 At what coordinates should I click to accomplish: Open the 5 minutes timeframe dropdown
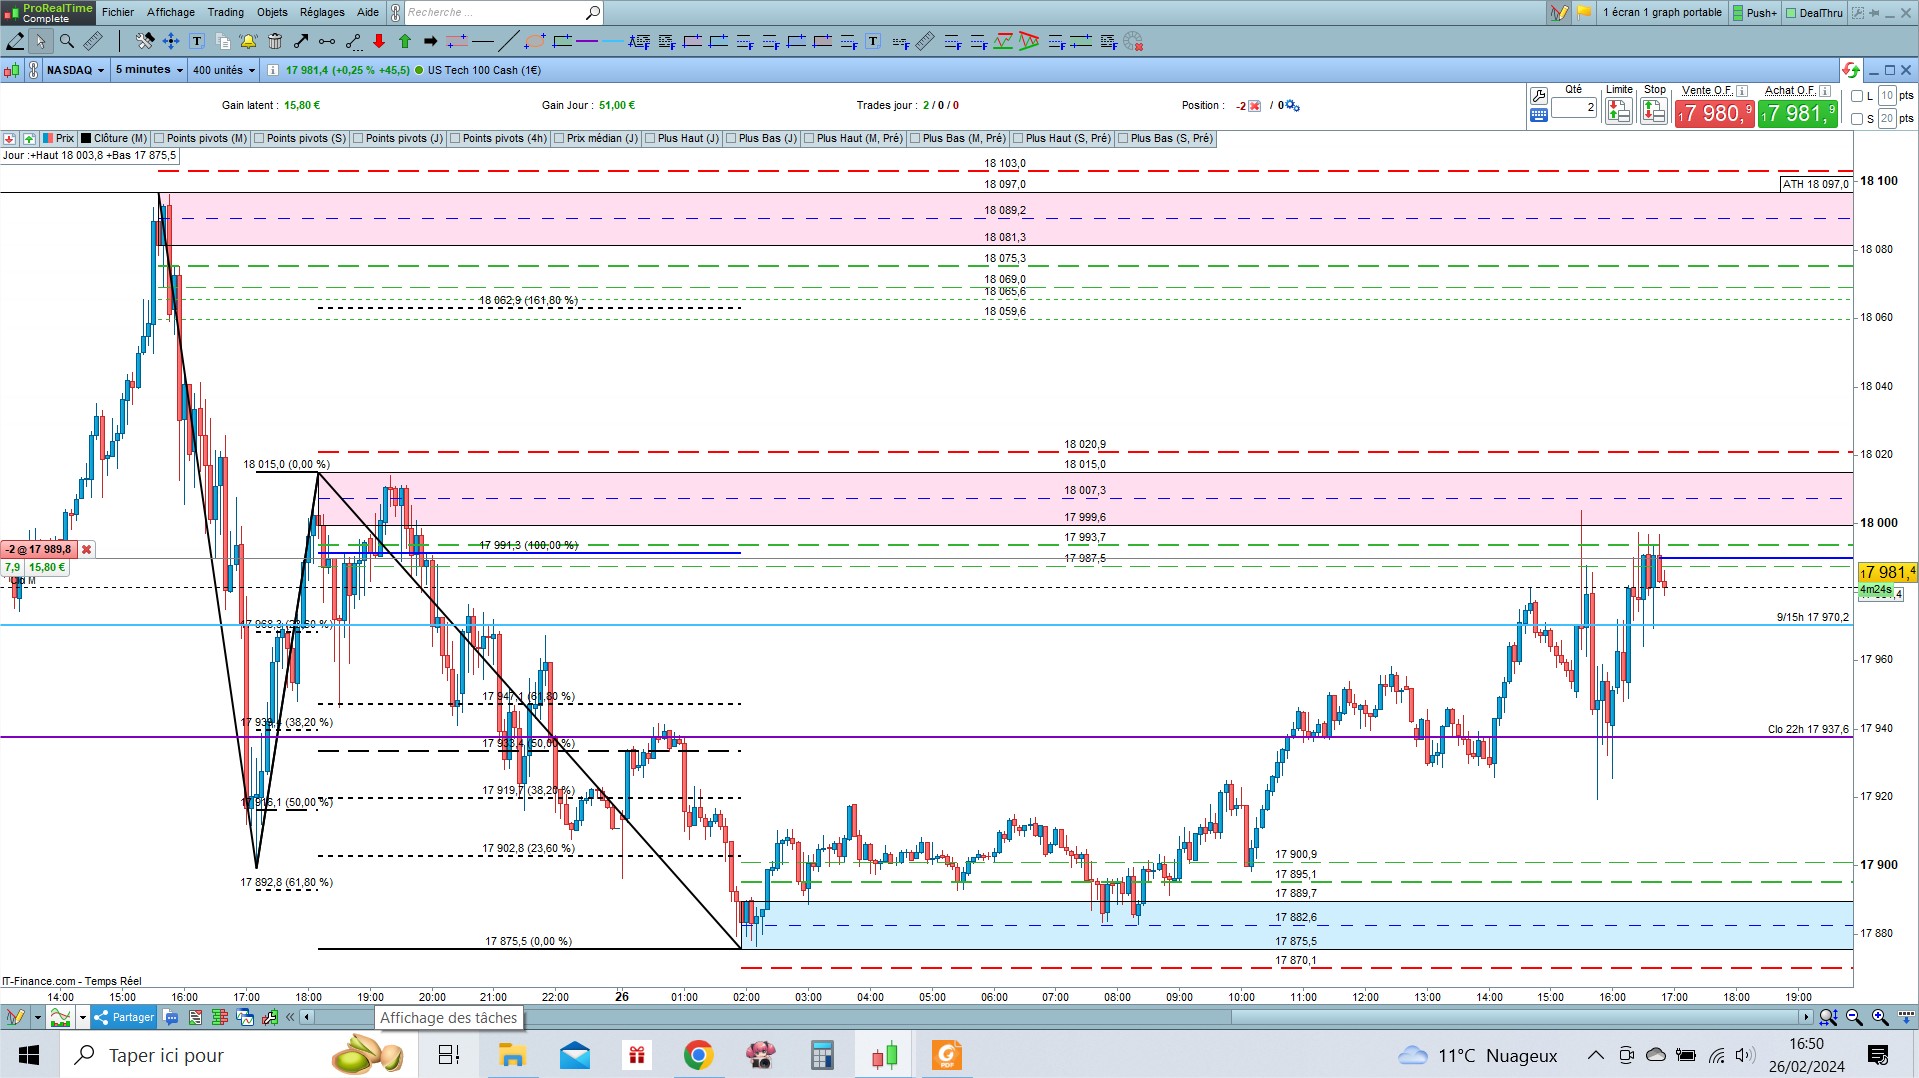click(x=149, y=70)
